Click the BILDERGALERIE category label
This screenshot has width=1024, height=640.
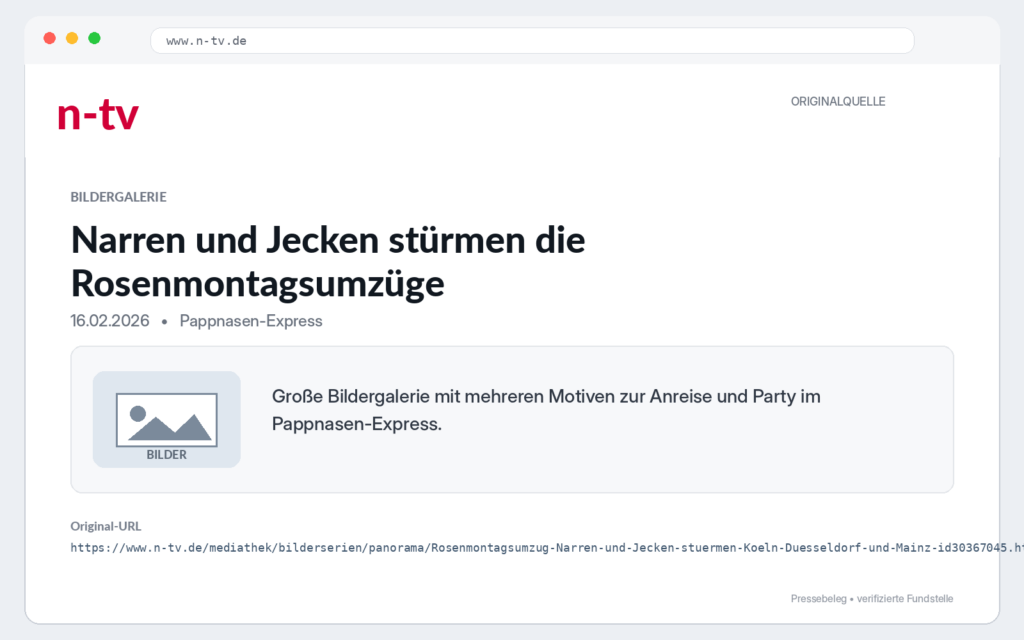point(118,197)
